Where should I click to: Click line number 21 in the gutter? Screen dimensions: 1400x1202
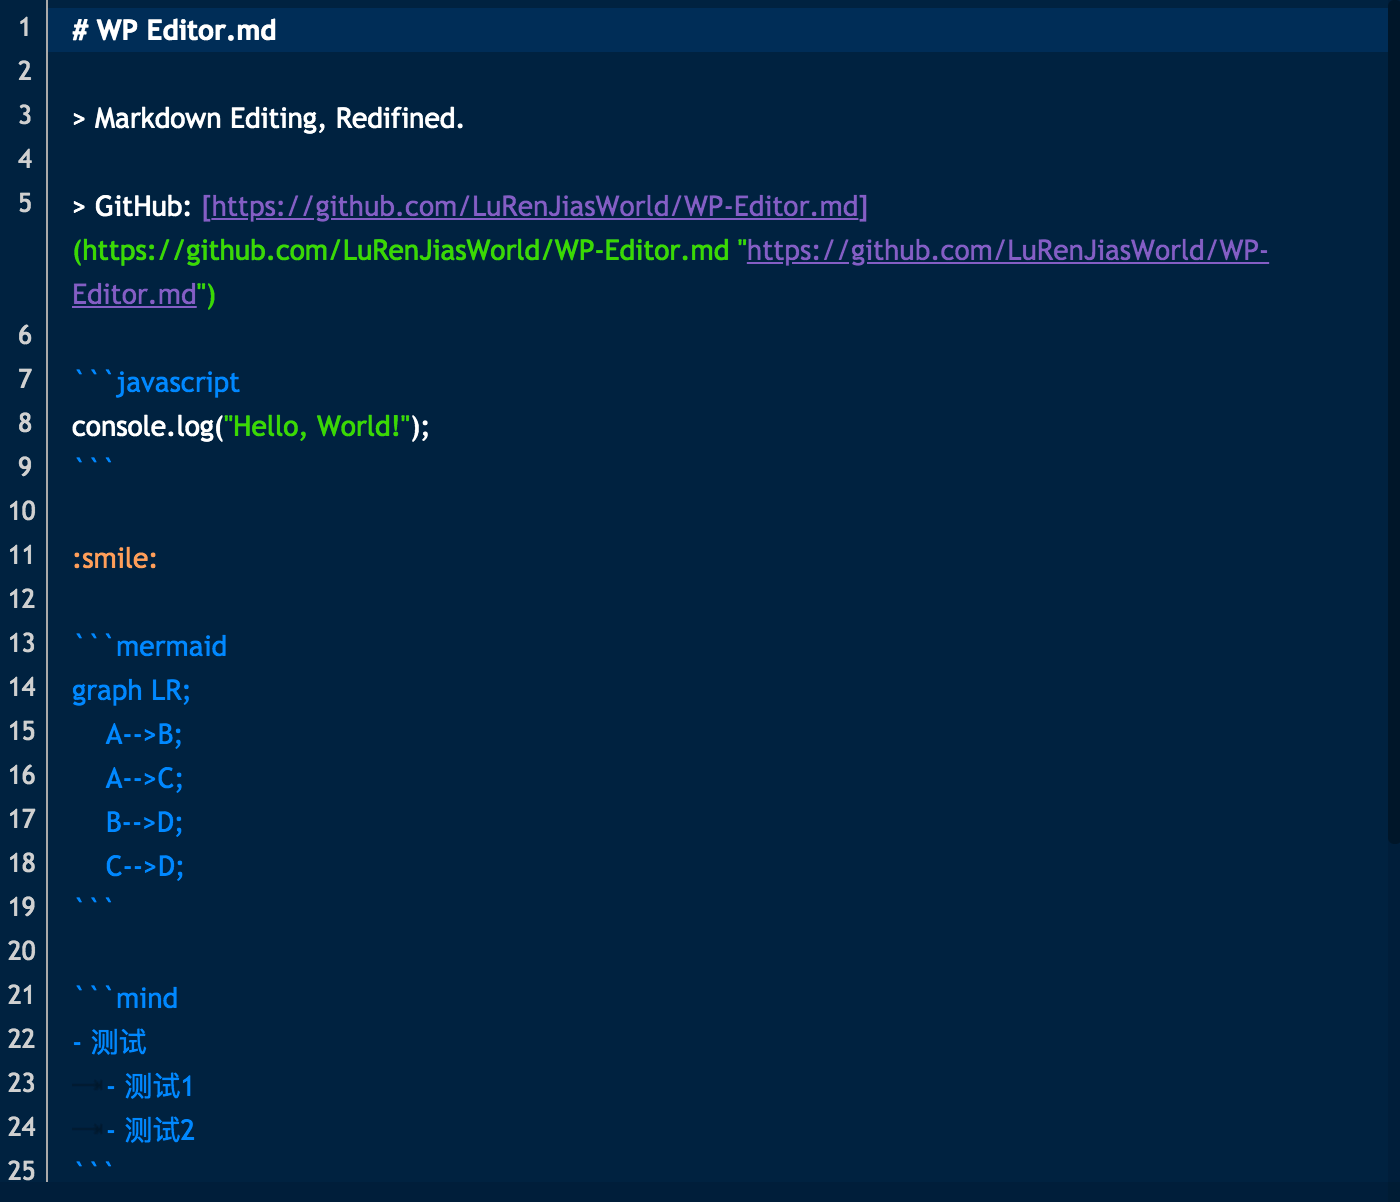coord(22,995)
